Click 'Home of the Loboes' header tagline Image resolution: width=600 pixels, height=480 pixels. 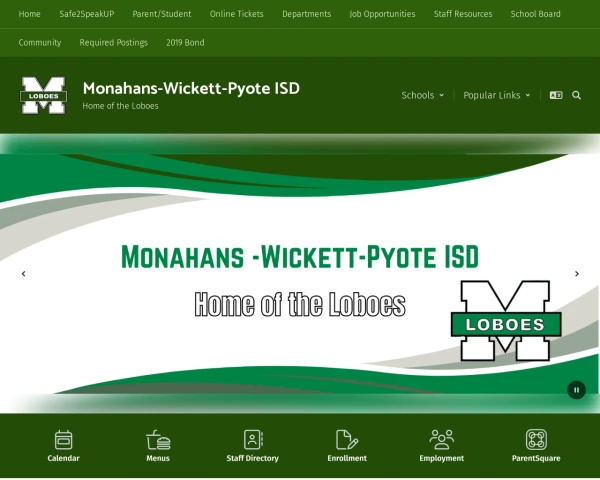120,106
